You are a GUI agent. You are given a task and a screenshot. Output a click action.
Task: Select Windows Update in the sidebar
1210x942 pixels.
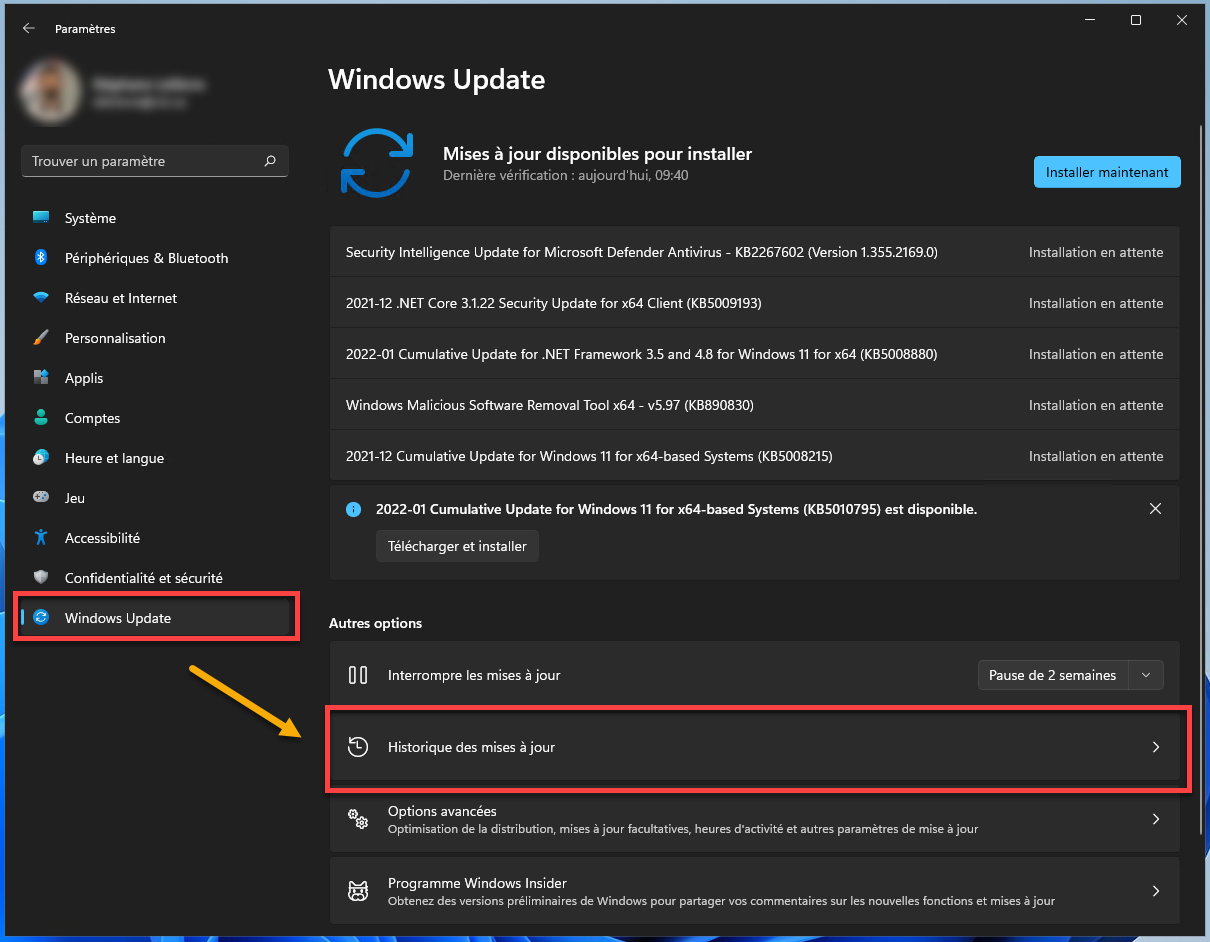pyautogui.click(x=155, y=618)
